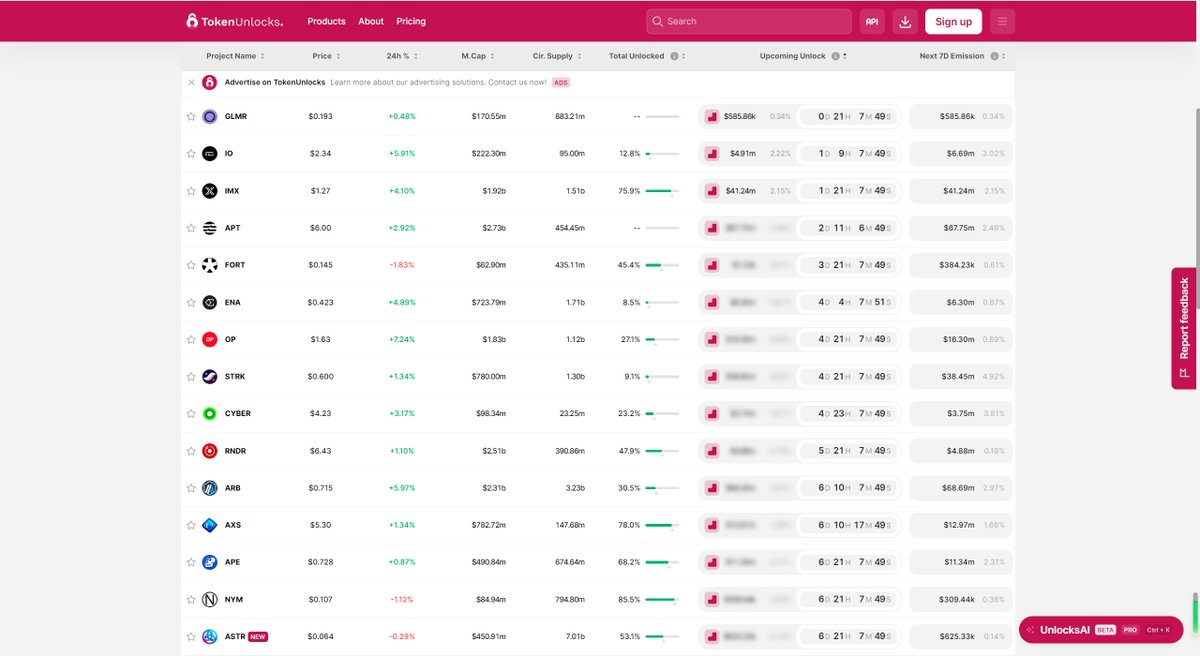Open the Products menu
Screen dimensions: 1200x656
coord(326,21)
